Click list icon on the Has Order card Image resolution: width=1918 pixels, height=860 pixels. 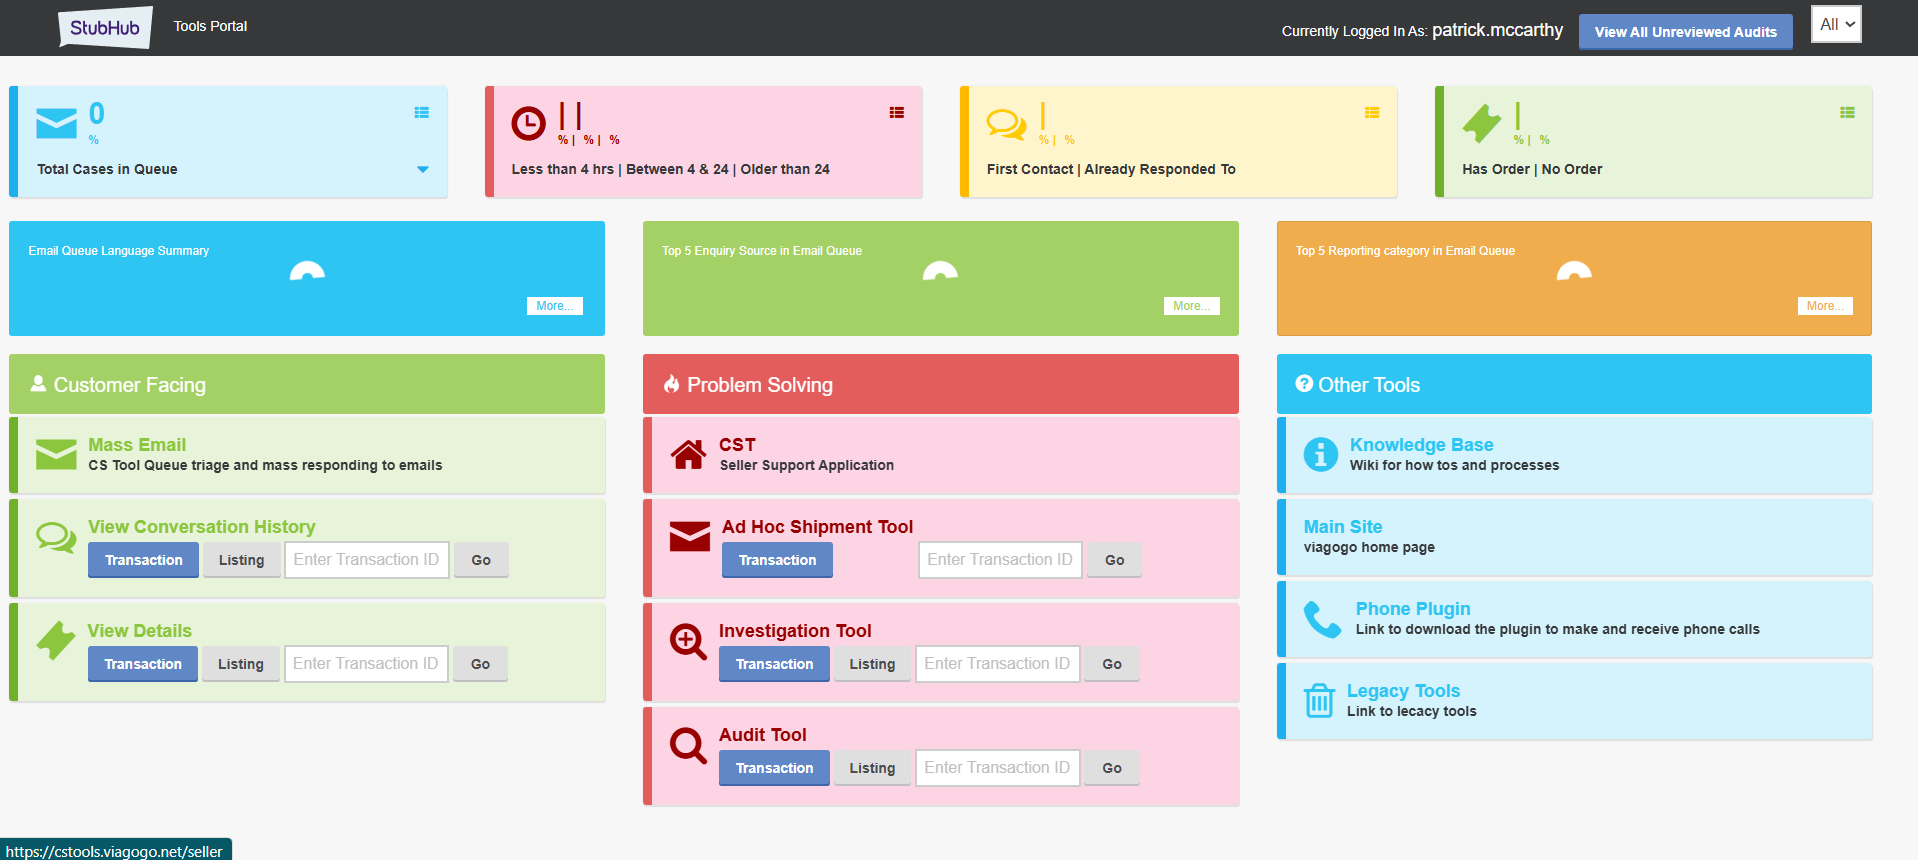tap(1847, 113)
